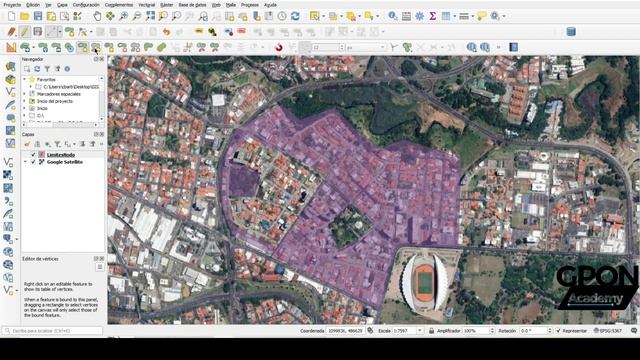This screenshot has width=640, height=360.
Task: Select the Reshape Features tool
Action: [x=148, y=47]
